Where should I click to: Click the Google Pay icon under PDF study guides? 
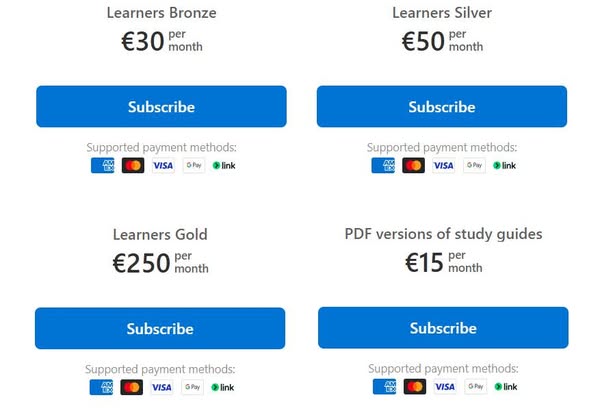pos(475,386)
